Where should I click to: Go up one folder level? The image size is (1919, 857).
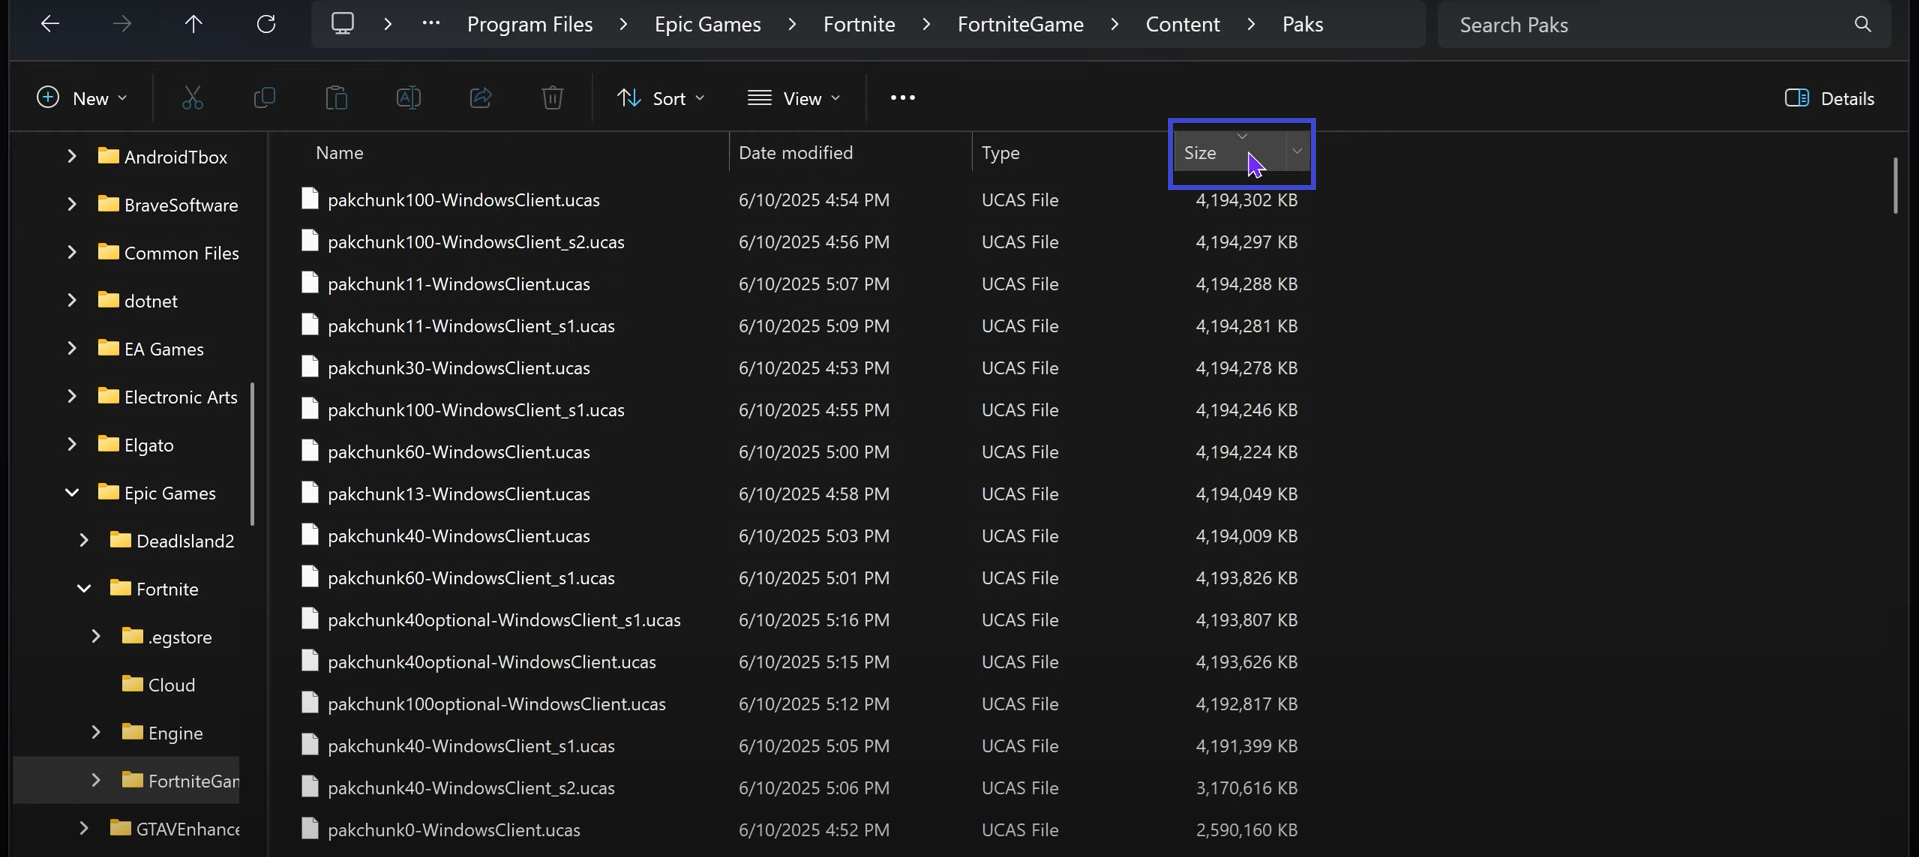pyautogui.click(x=194, y=24)
